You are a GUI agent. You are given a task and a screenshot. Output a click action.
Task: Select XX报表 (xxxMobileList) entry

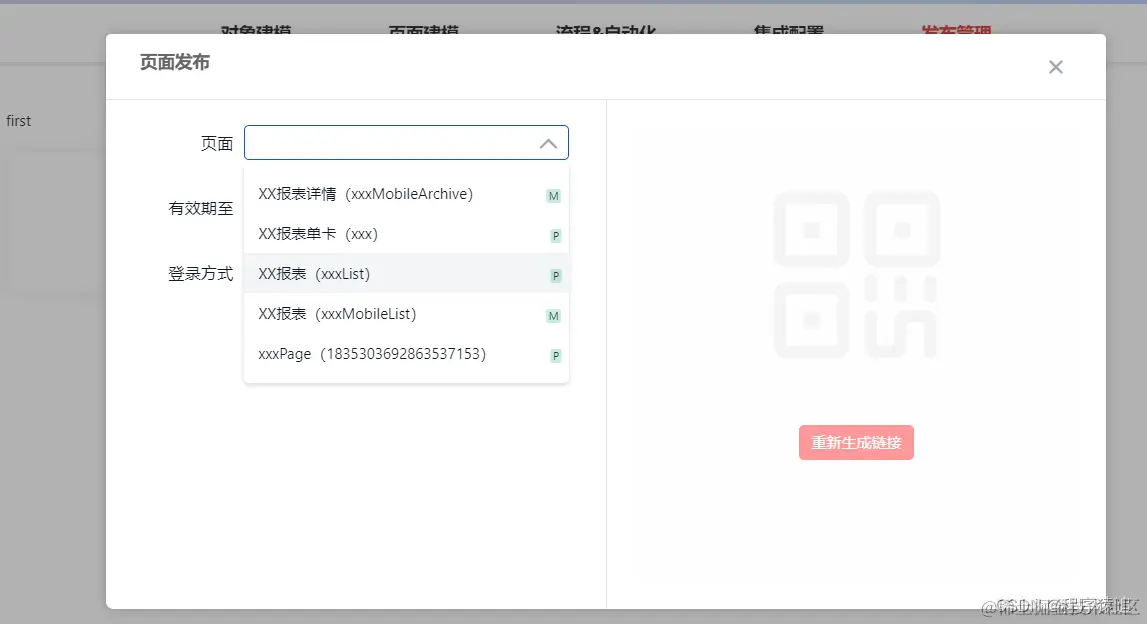click(x=406, y=314)
